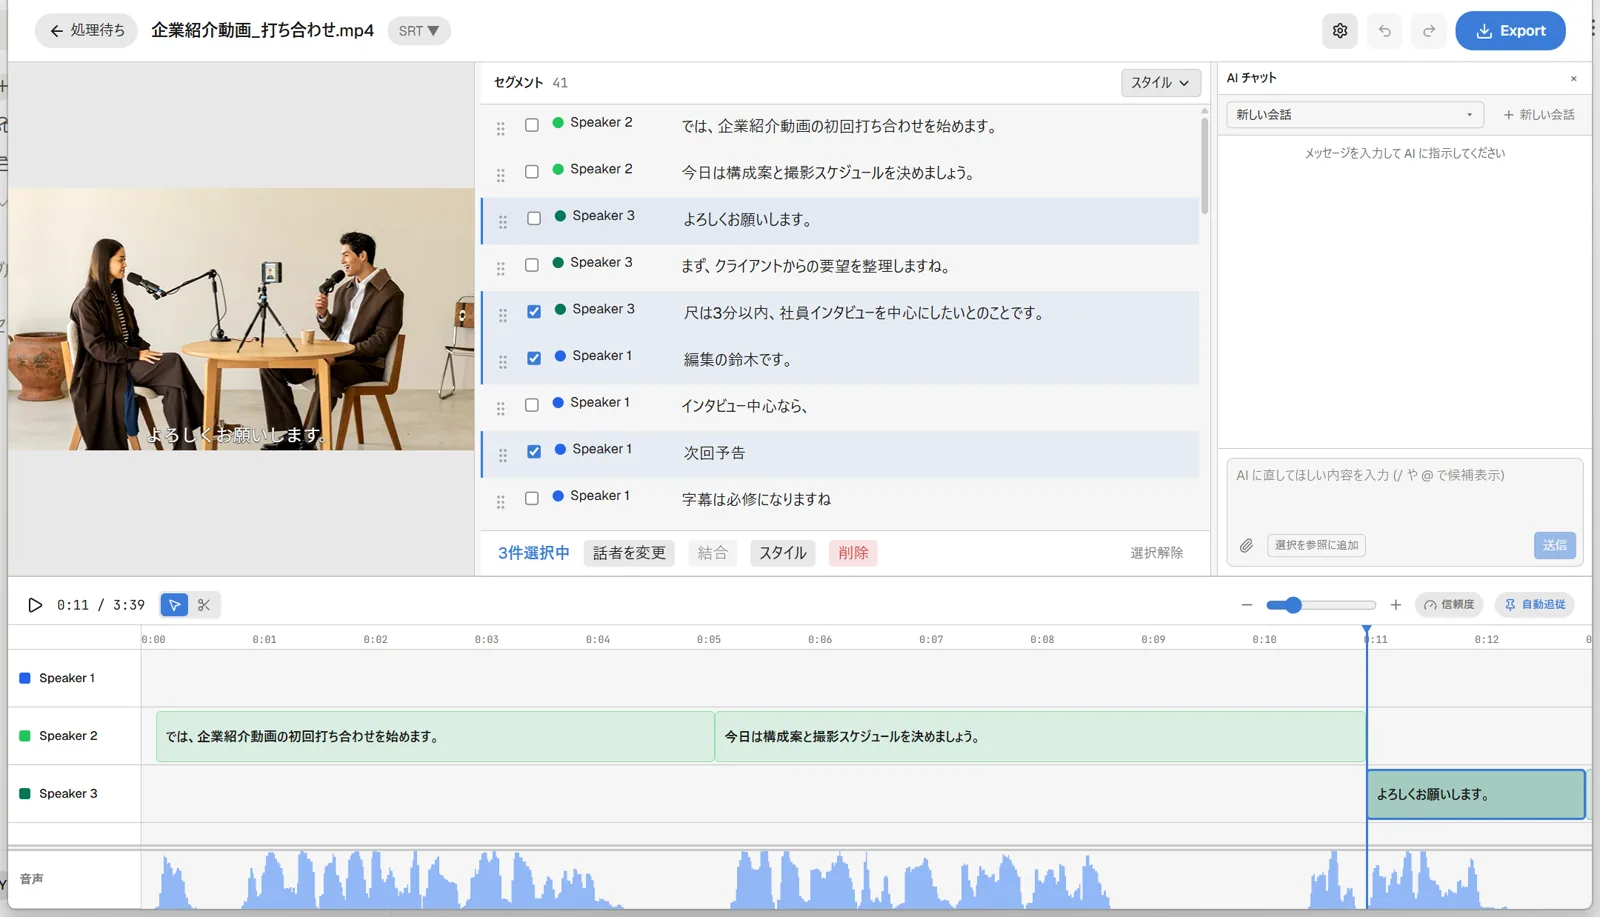Click the drag handle beside よろしくお願いします。
The image size is (1600, 917).
coord(502,222)
